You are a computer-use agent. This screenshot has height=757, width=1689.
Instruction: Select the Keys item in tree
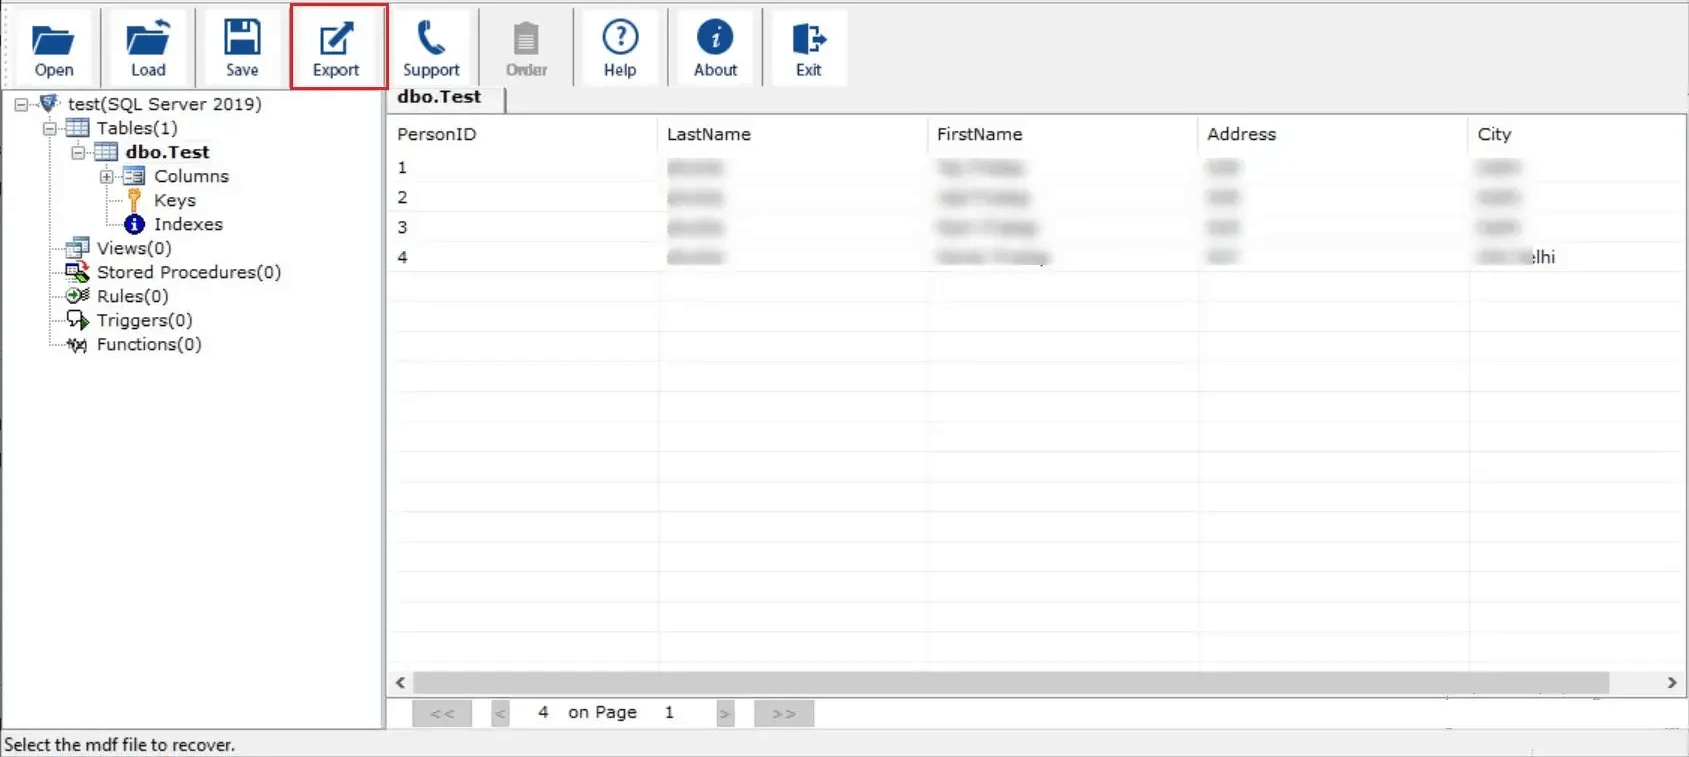[x=174, y=200]
